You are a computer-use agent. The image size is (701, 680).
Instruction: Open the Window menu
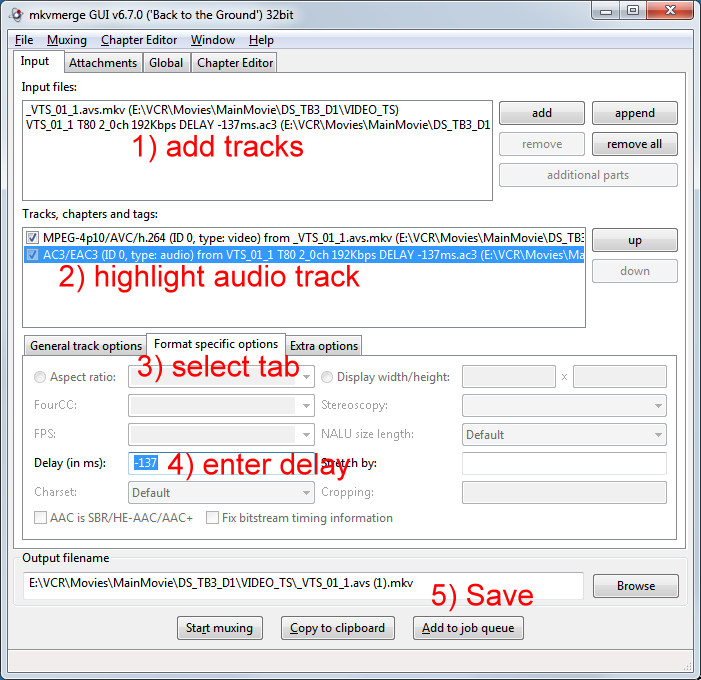coord(213,40)
